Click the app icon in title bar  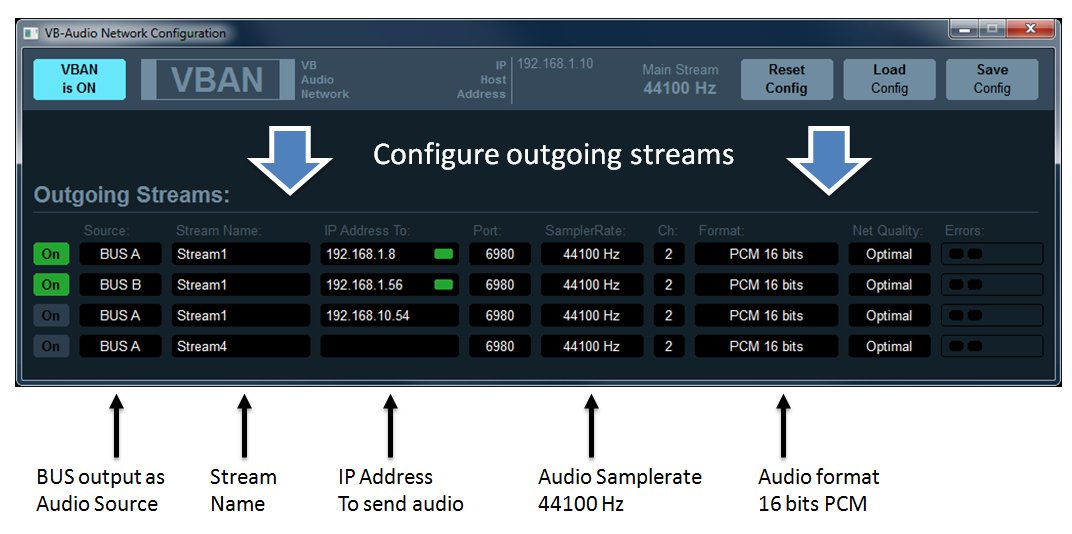(32, 33)
